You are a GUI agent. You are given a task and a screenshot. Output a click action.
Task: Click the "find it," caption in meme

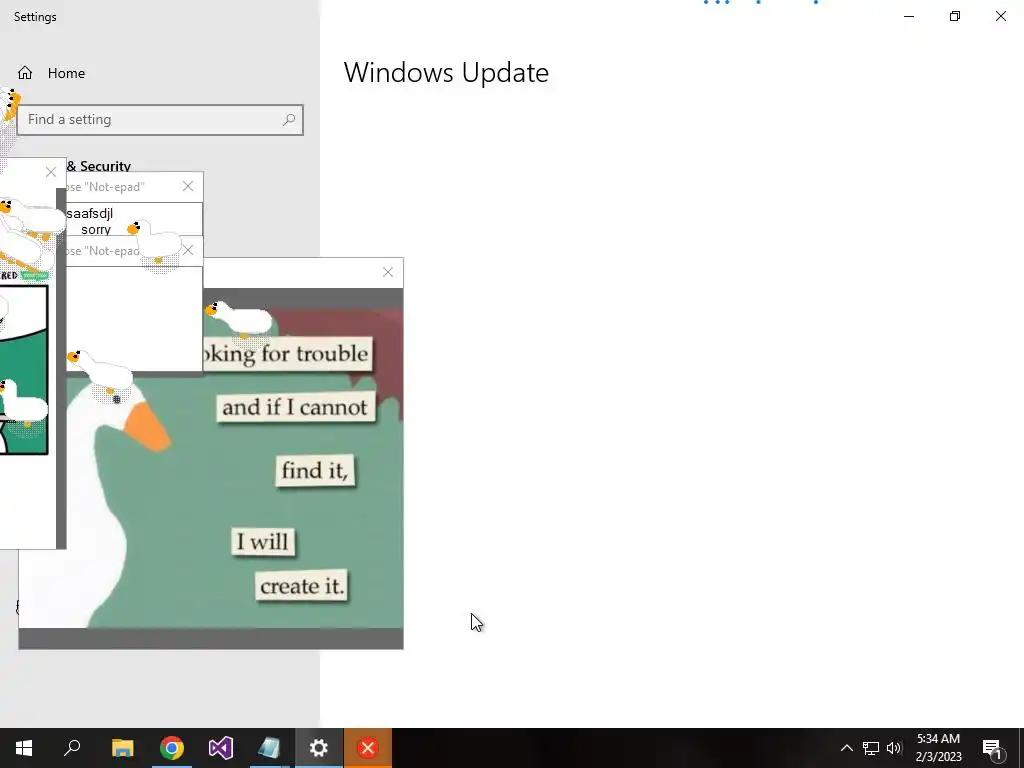(315, 470)
